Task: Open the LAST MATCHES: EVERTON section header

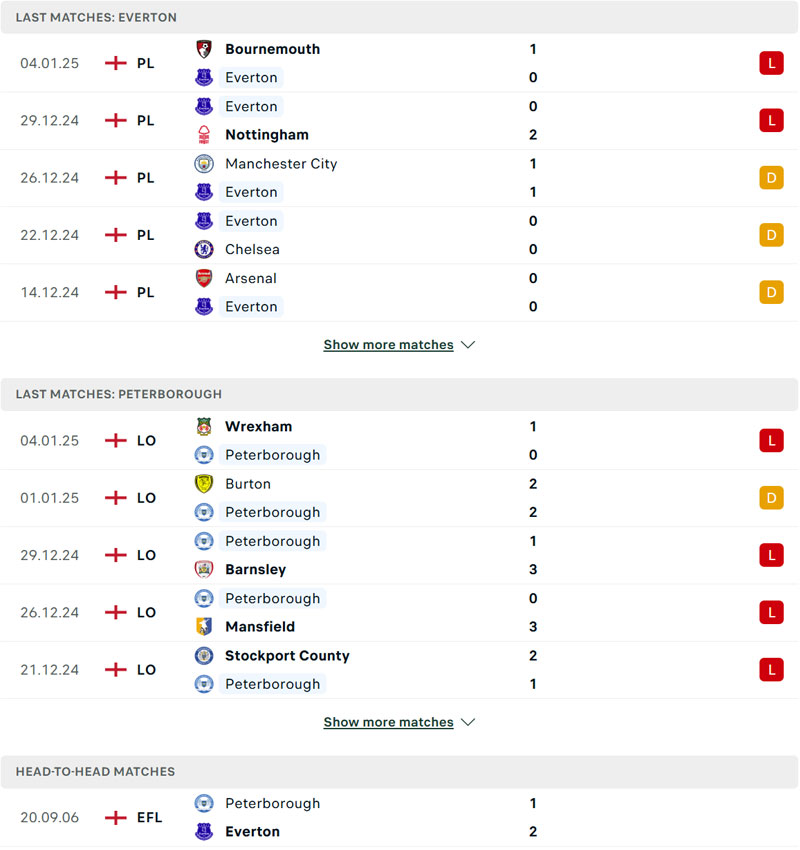Action: (x=97, y=17)
